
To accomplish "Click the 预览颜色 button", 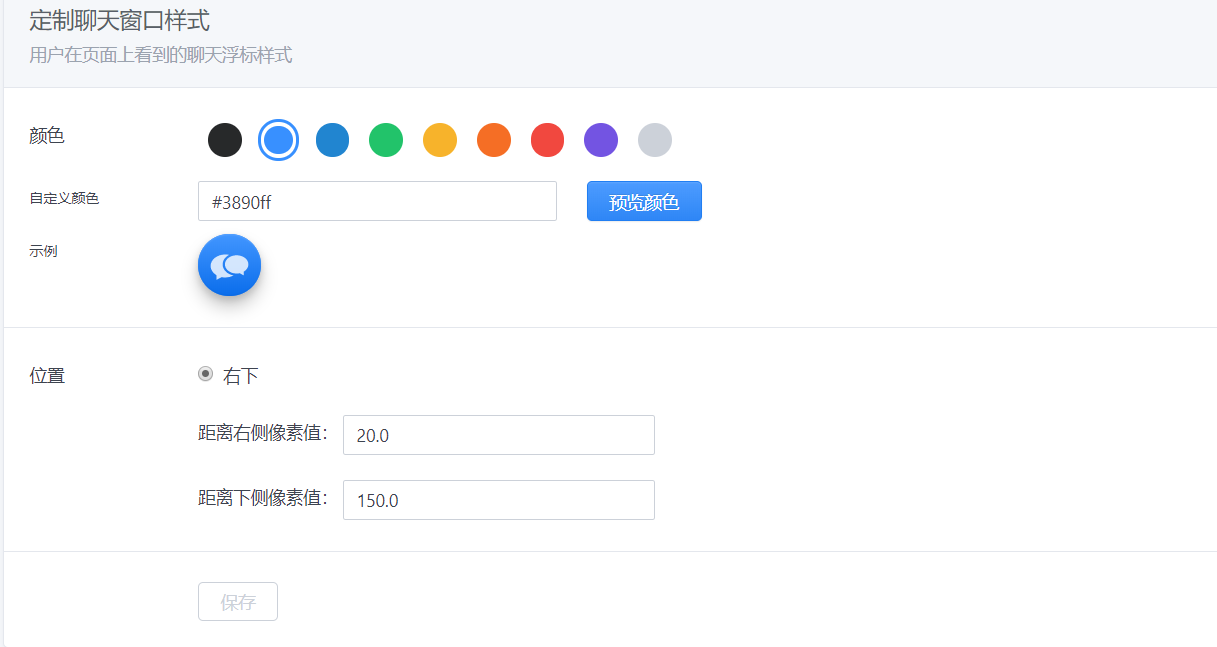I will point(644,201).
